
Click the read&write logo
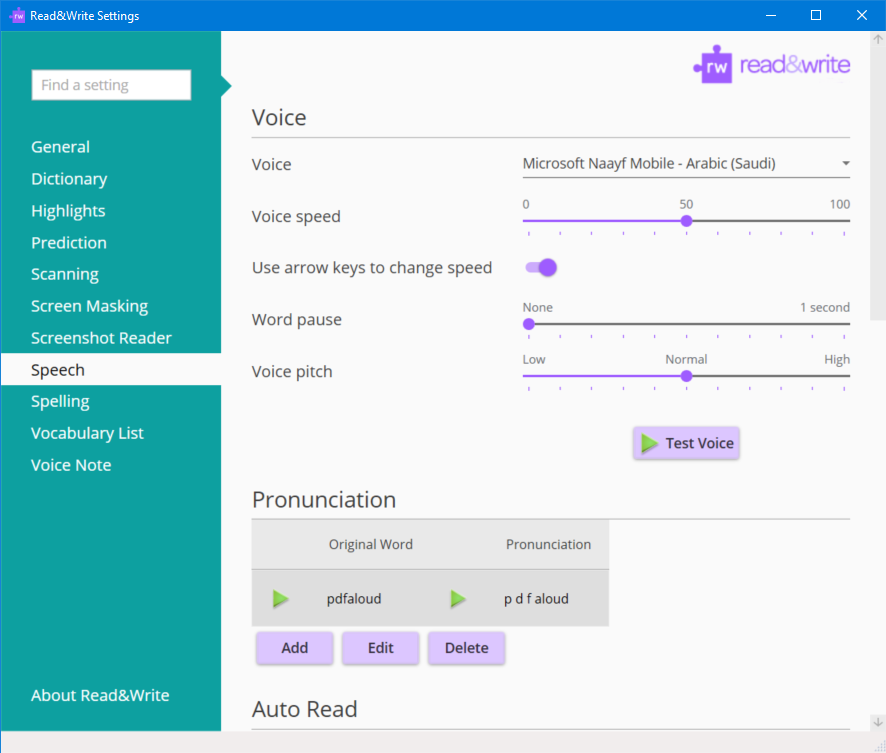click(x=771, y=64)
